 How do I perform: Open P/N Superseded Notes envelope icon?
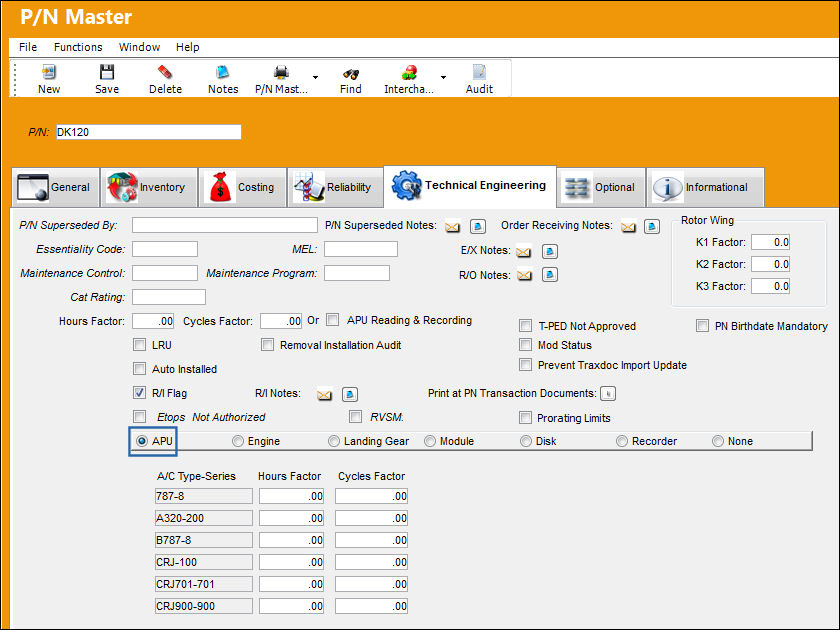pyautogui.click(x=452, y=227)
